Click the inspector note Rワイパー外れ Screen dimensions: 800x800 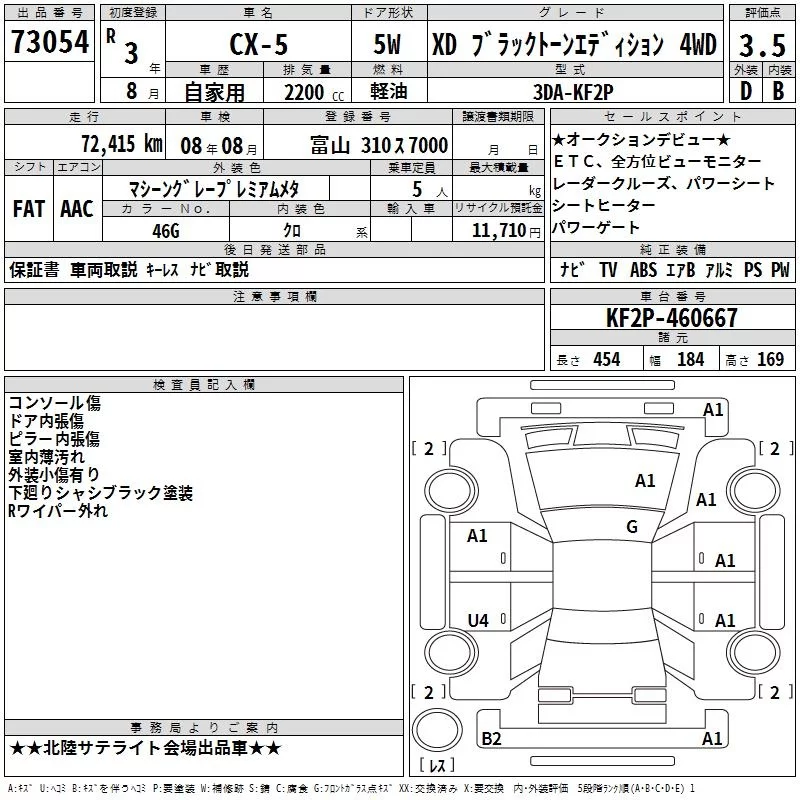tap(58, 511)
